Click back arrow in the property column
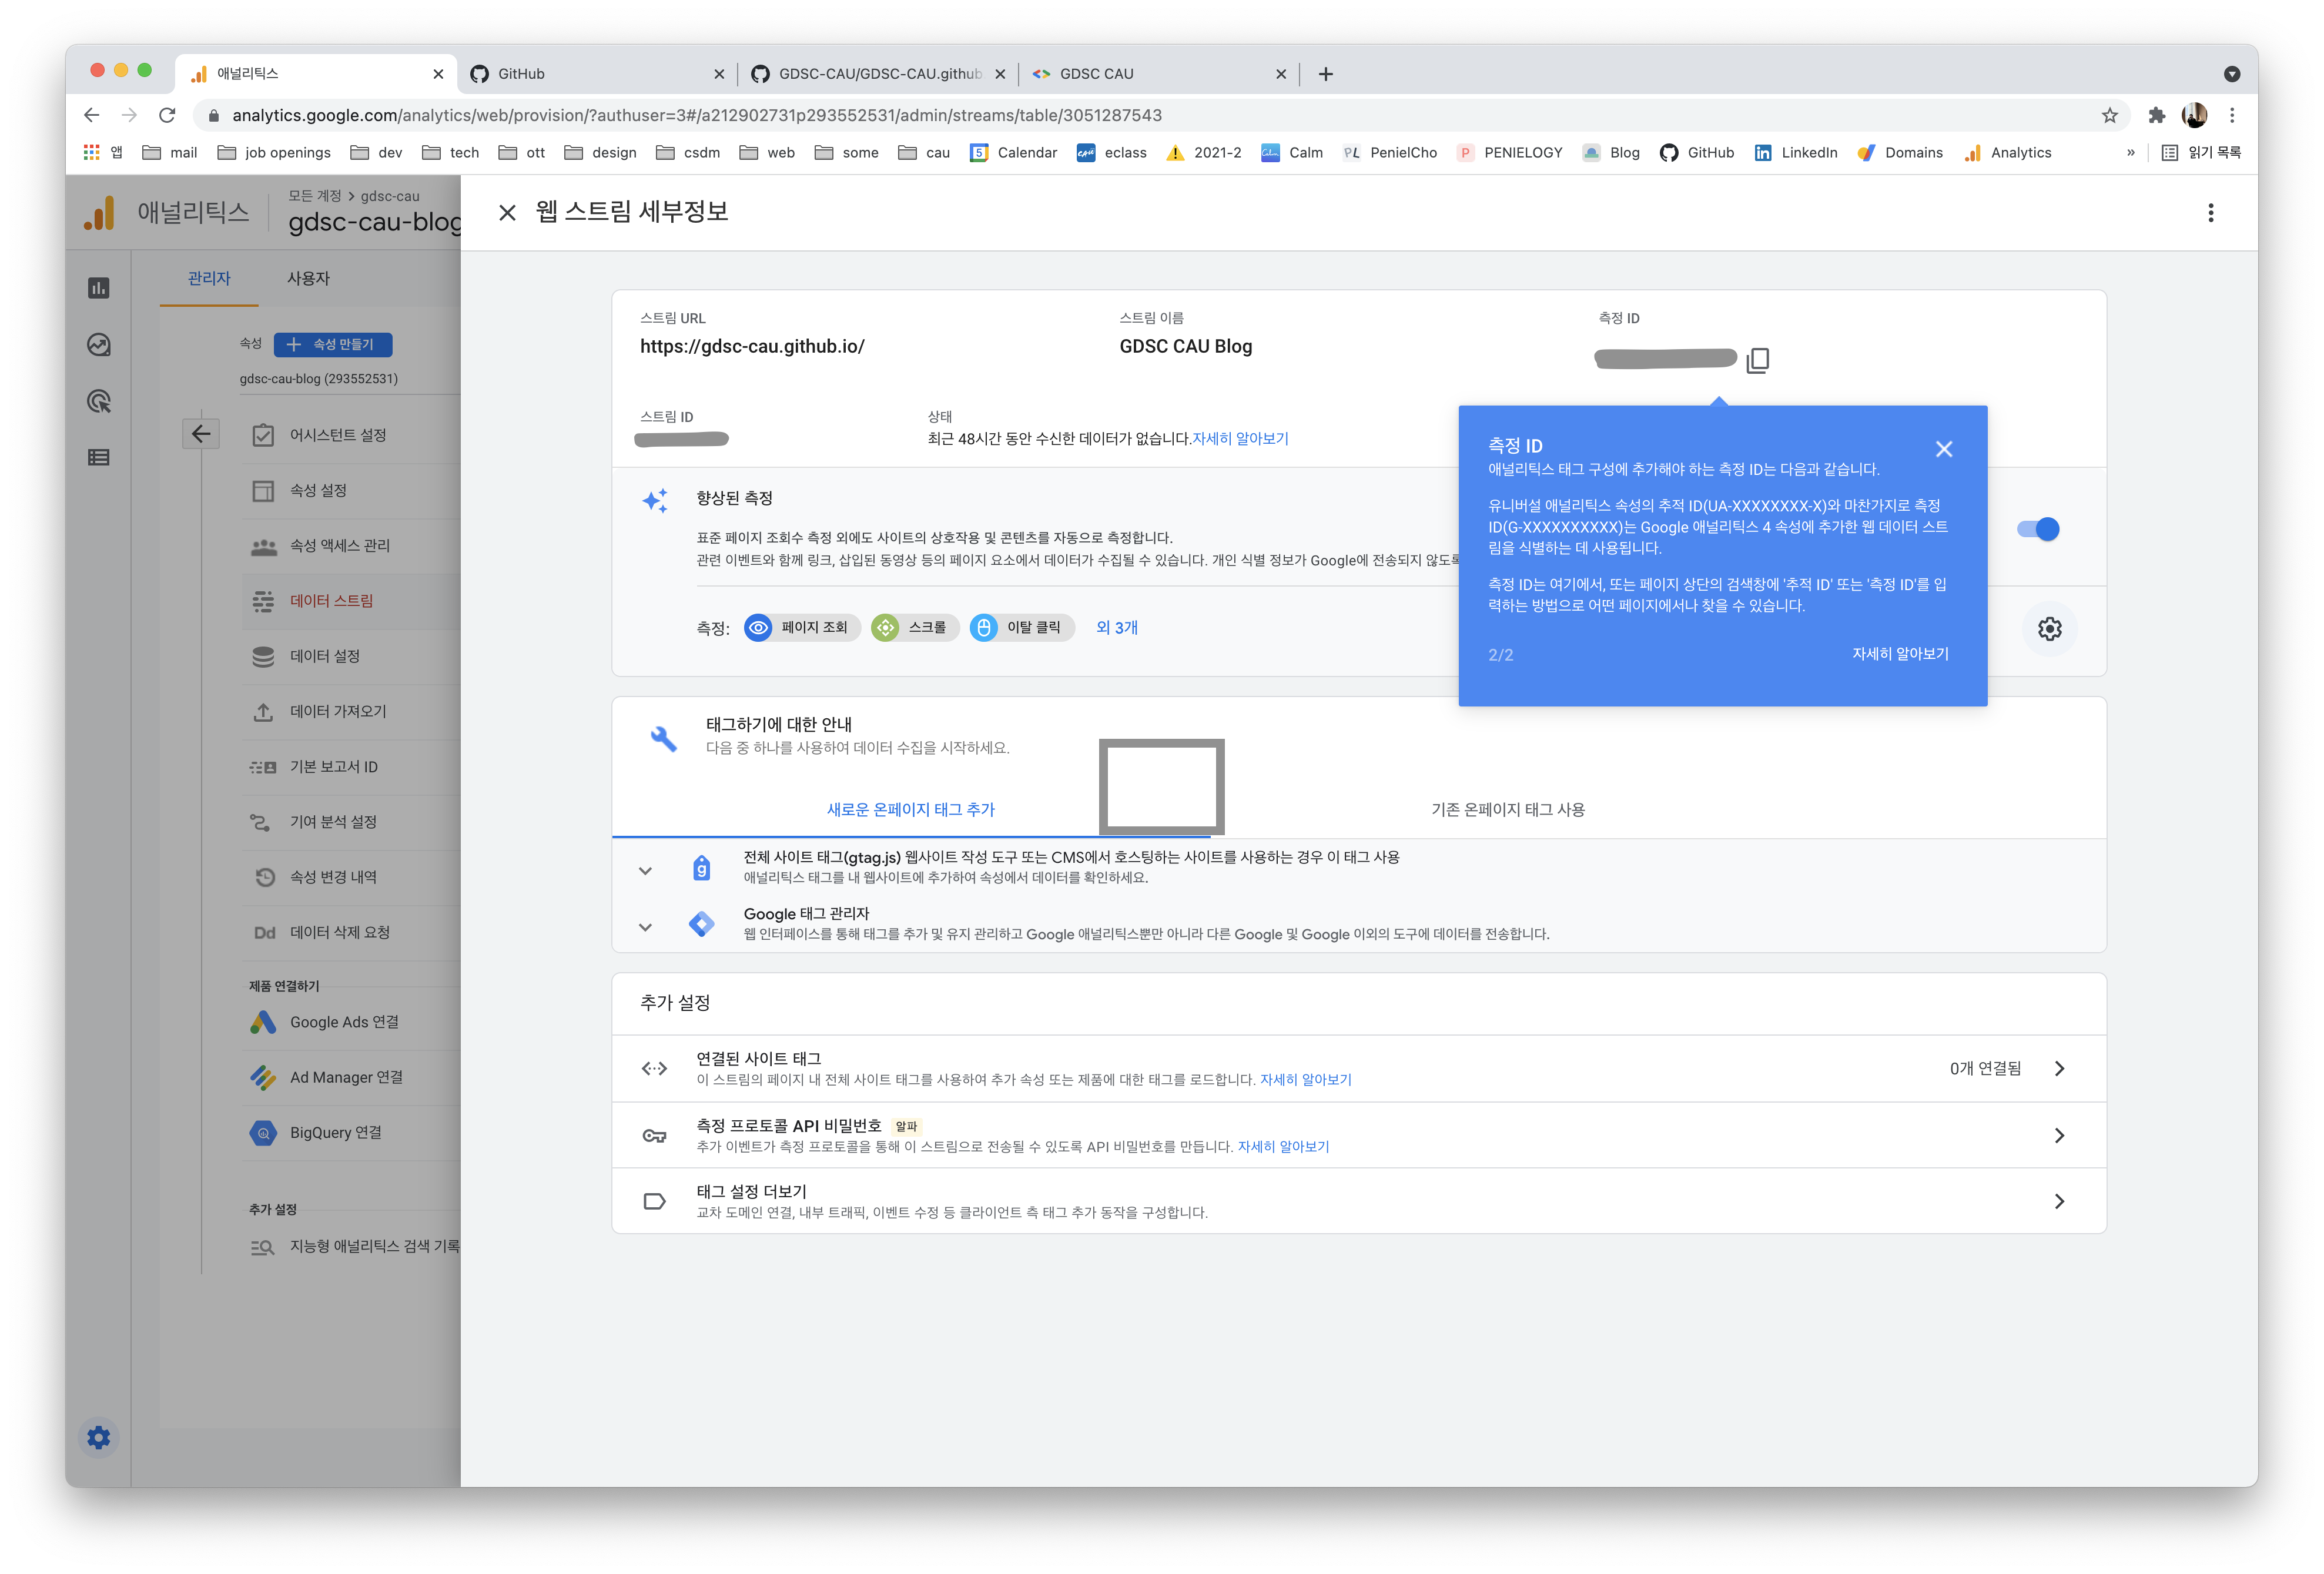2324x1574 pixels. click(x=201, y=434)
